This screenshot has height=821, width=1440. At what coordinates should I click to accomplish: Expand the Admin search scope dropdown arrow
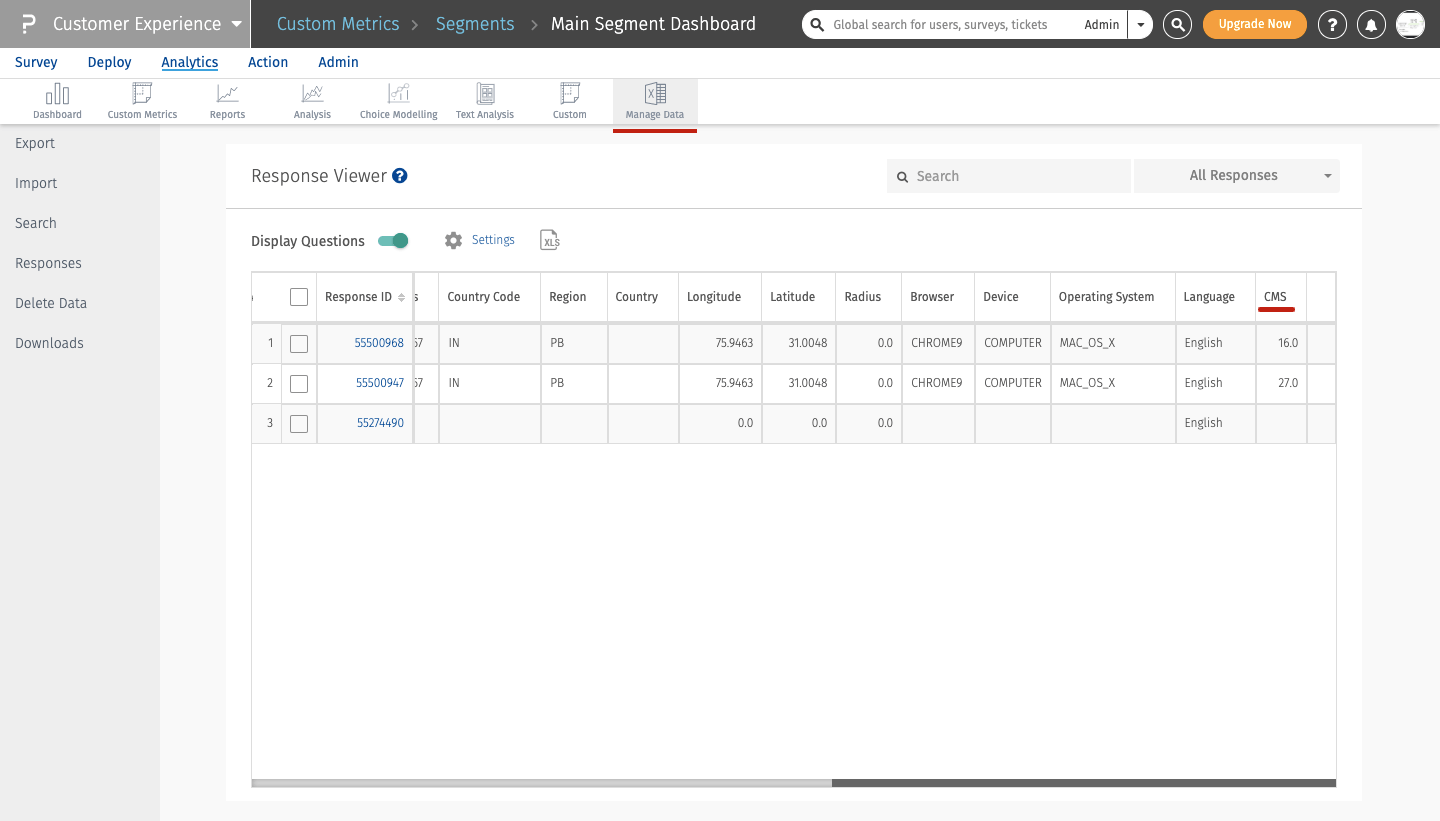point(1141,24)
